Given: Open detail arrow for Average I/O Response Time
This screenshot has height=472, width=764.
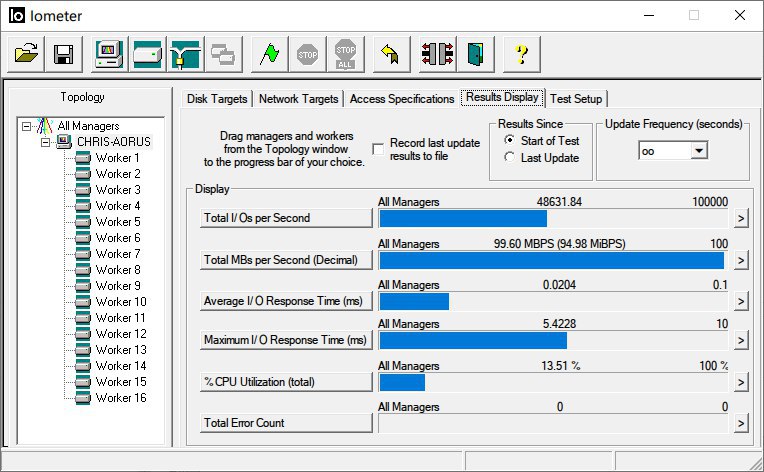Looking at the screenshot, I should point(741,302).
